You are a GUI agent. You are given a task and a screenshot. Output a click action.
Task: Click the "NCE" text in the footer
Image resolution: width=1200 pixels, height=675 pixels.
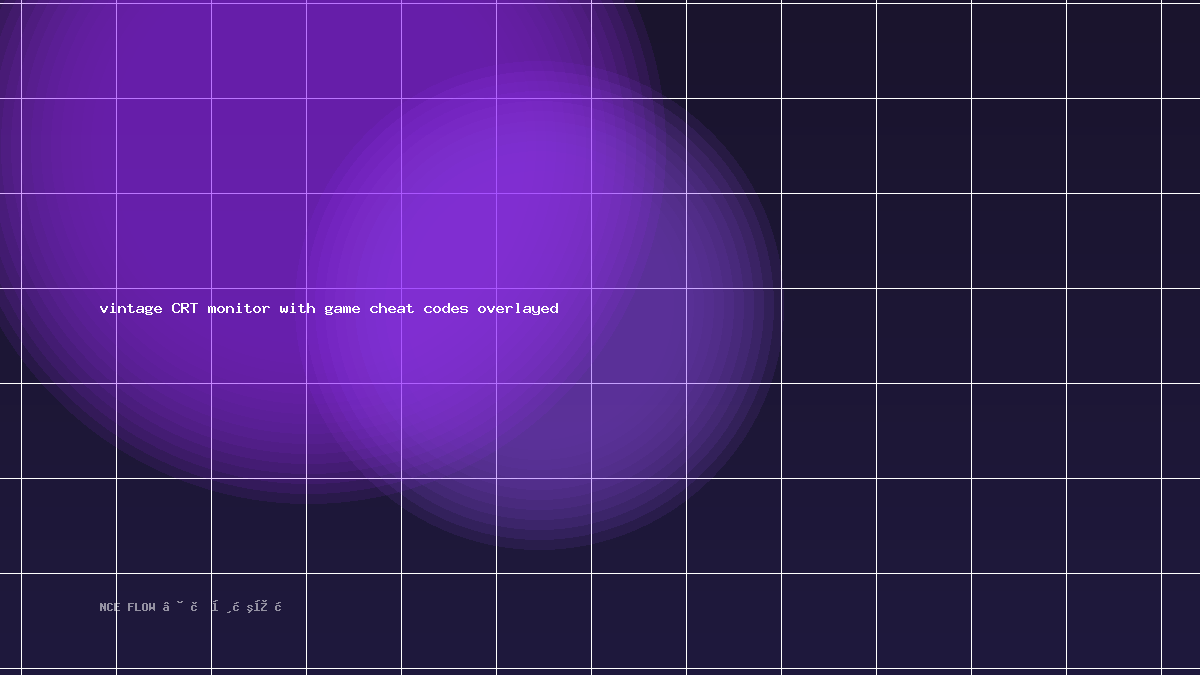tap(110, 607)
